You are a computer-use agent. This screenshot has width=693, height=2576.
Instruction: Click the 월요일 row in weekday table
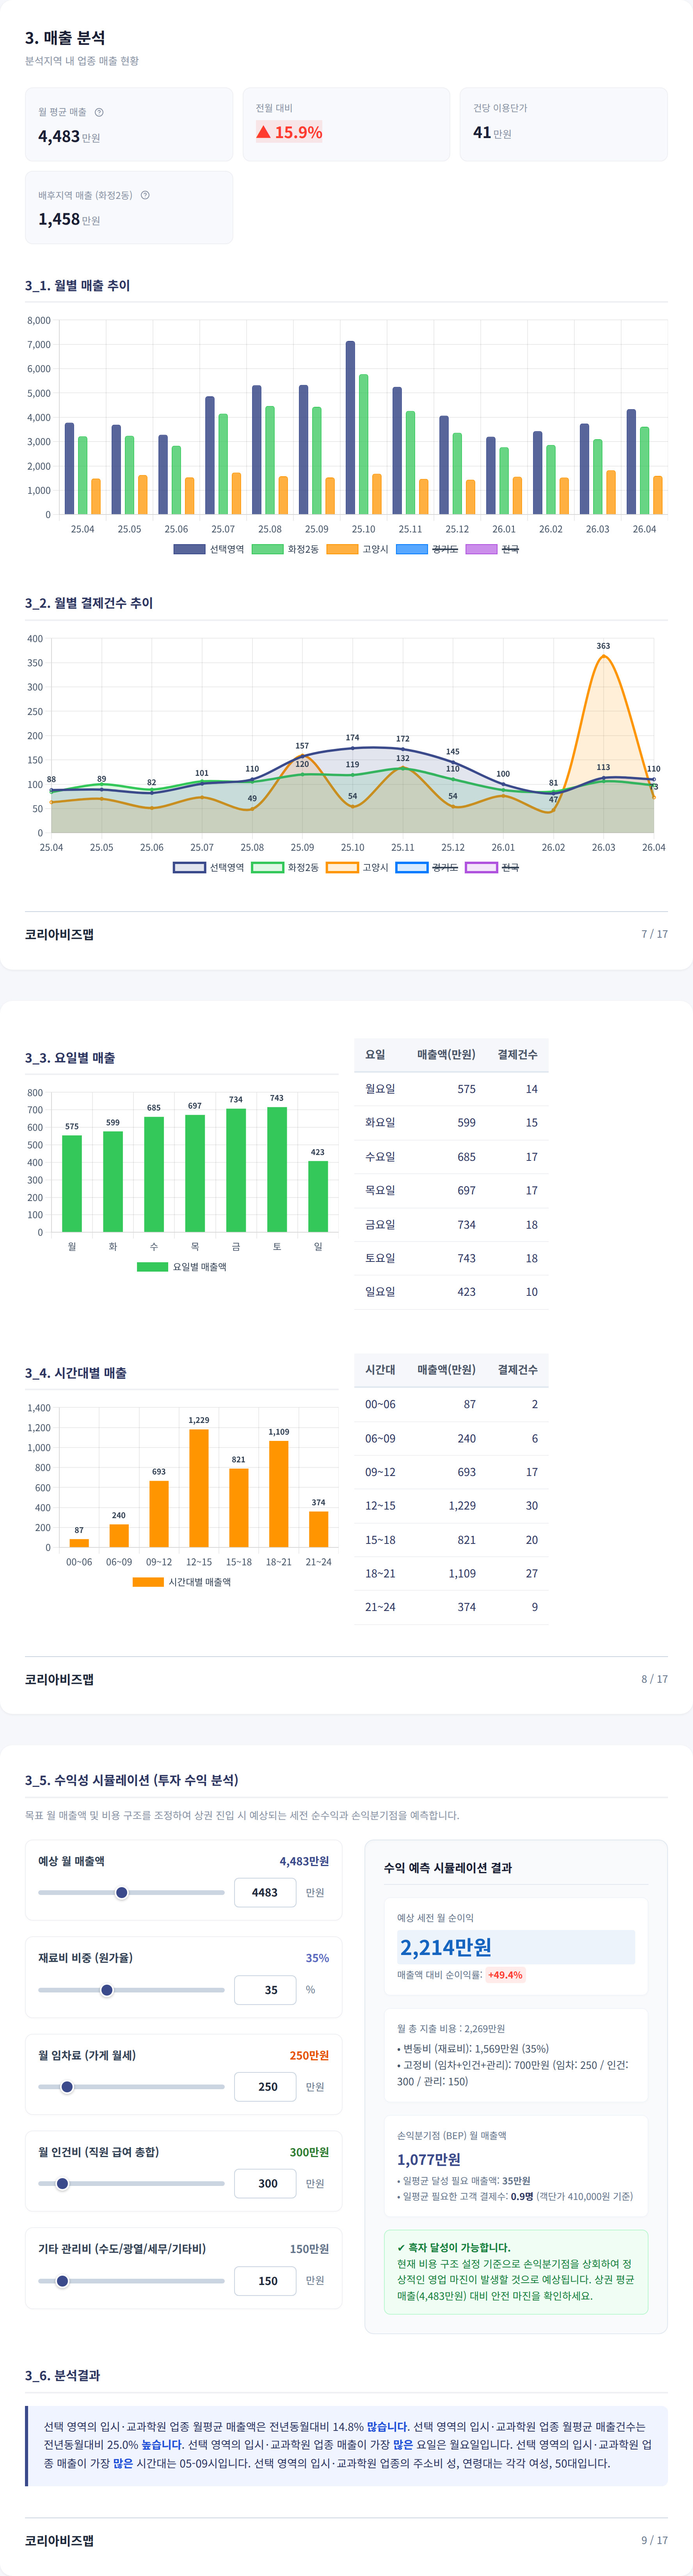[x=451, y=1089]
